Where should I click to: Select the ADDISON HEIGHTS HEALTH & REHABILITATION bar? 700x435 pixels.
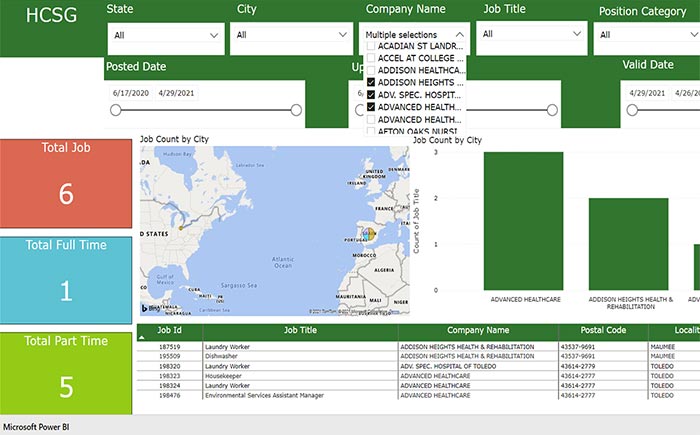(629, 244)
